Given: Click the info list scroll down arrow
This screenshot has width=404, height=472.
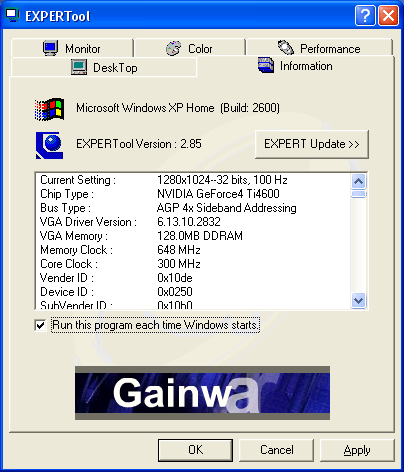Looking at the screenshot, I should pos(359,300).
